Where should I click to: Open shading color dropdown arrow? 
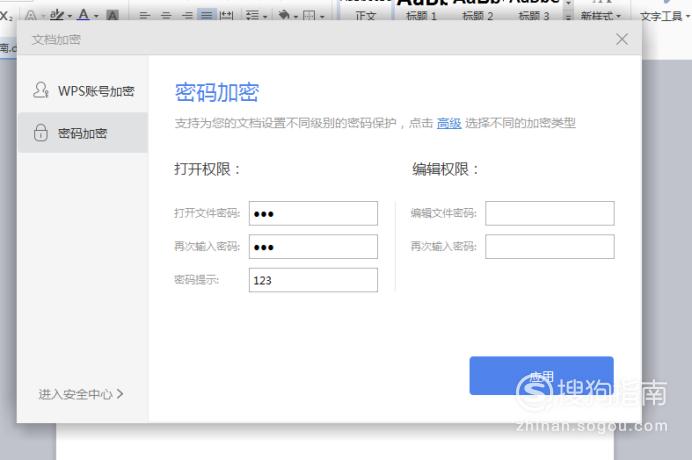pos(296,17)
